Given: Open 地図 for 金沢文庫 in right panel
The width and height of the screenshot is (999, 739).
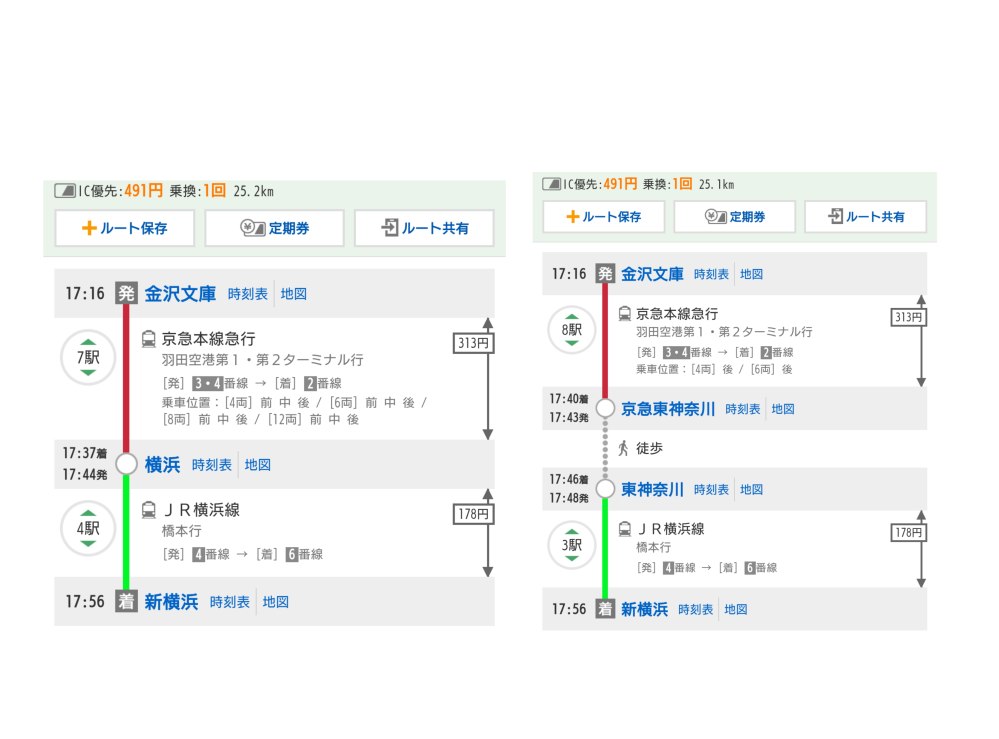Looking at the screenshot, I should [x=752, y=274].
